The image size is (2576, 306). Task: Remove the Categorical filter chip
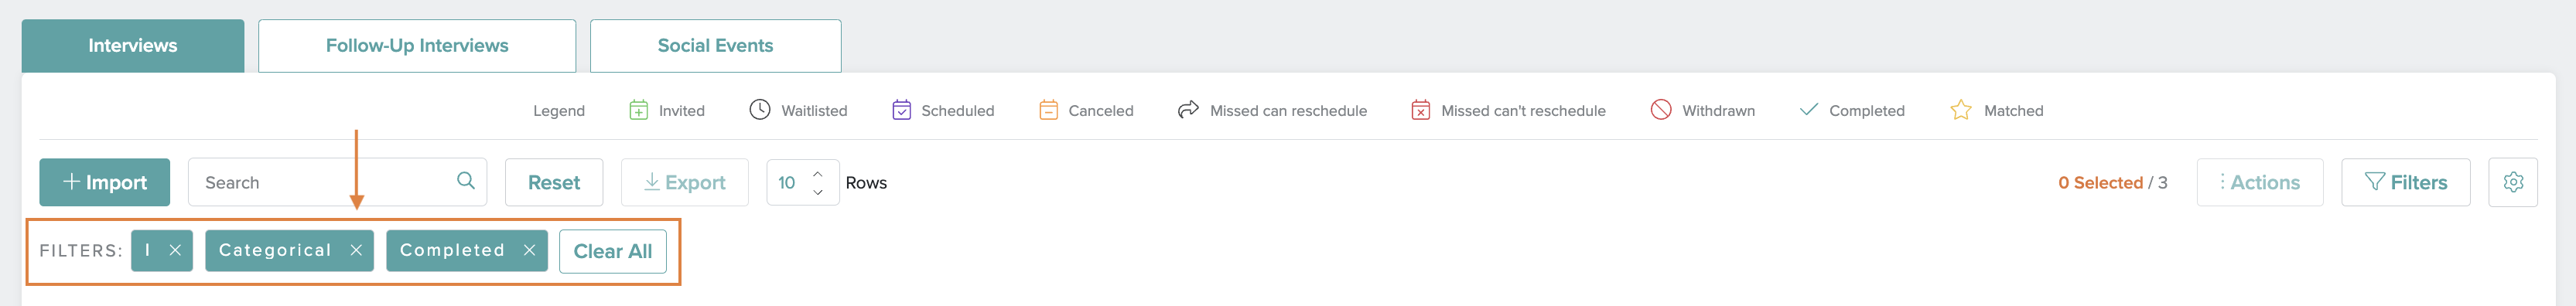pos(356,251)
